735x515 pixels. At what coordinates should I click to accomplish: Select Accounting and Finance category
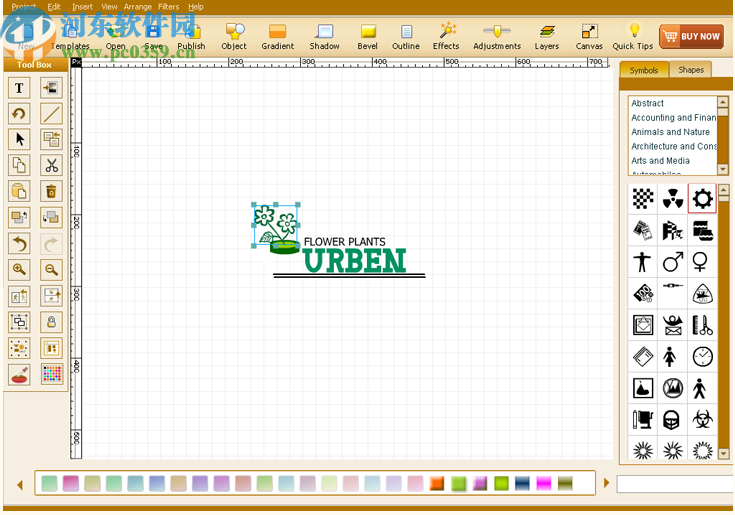coord(674,118)
